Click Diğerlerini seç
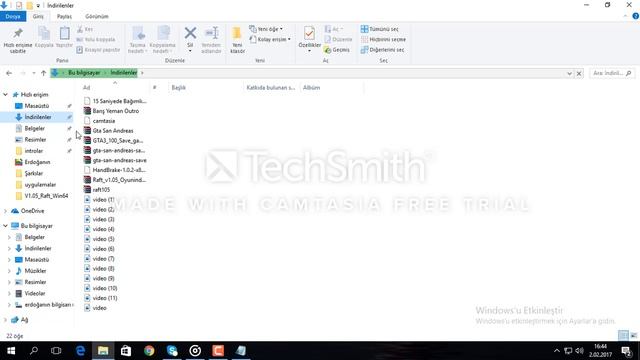The image size is (640, 360). pos(382,50)
